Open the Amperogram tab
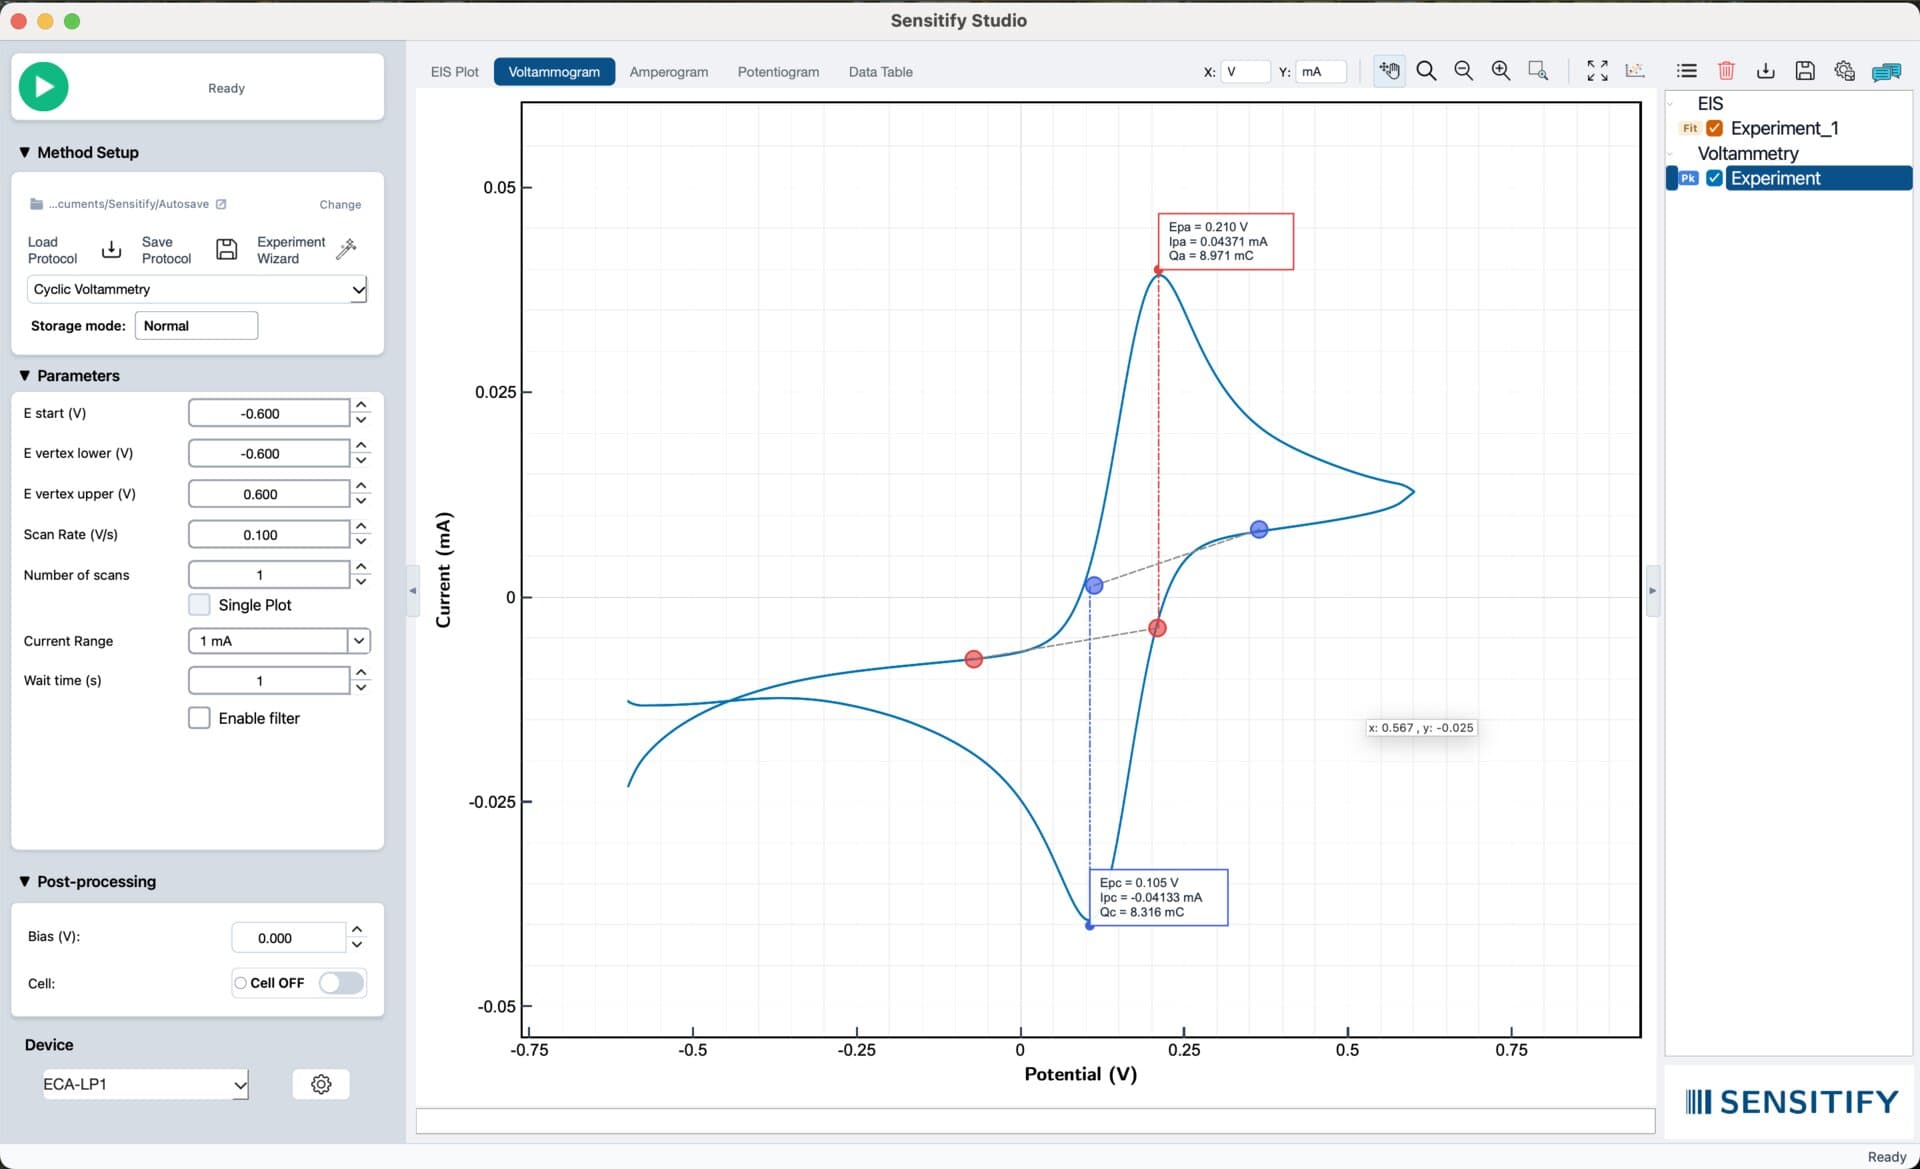This screenshot has width=1920, height=1169. [669, 72]
